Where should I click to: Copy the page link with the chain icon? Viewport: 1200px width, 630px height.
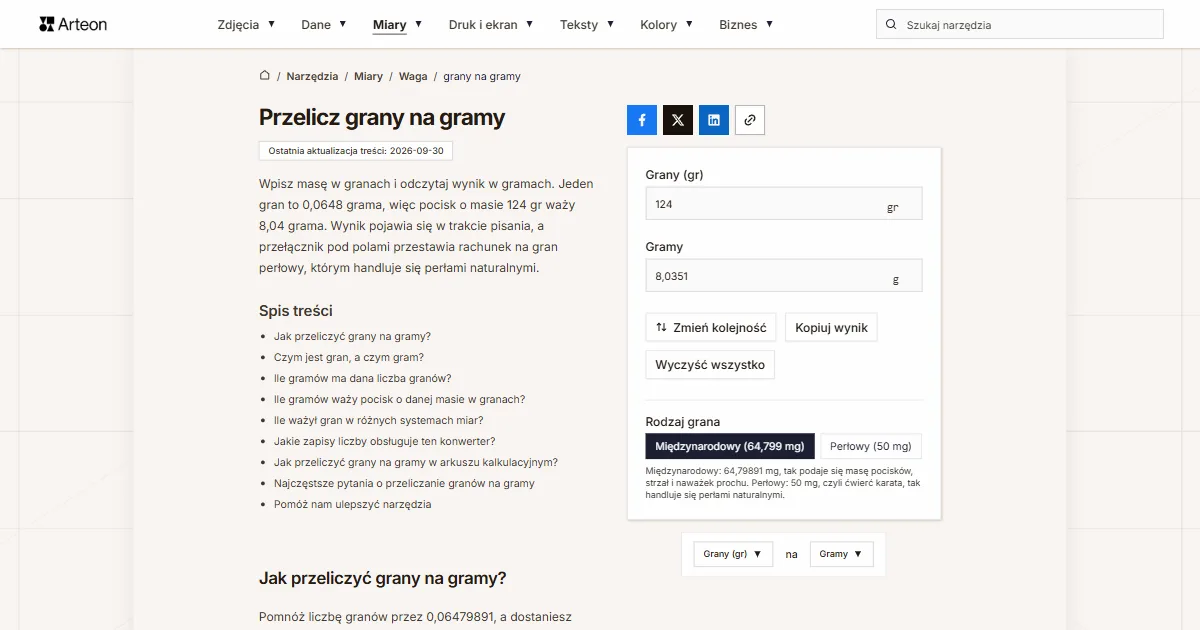(x=750, y=120)
